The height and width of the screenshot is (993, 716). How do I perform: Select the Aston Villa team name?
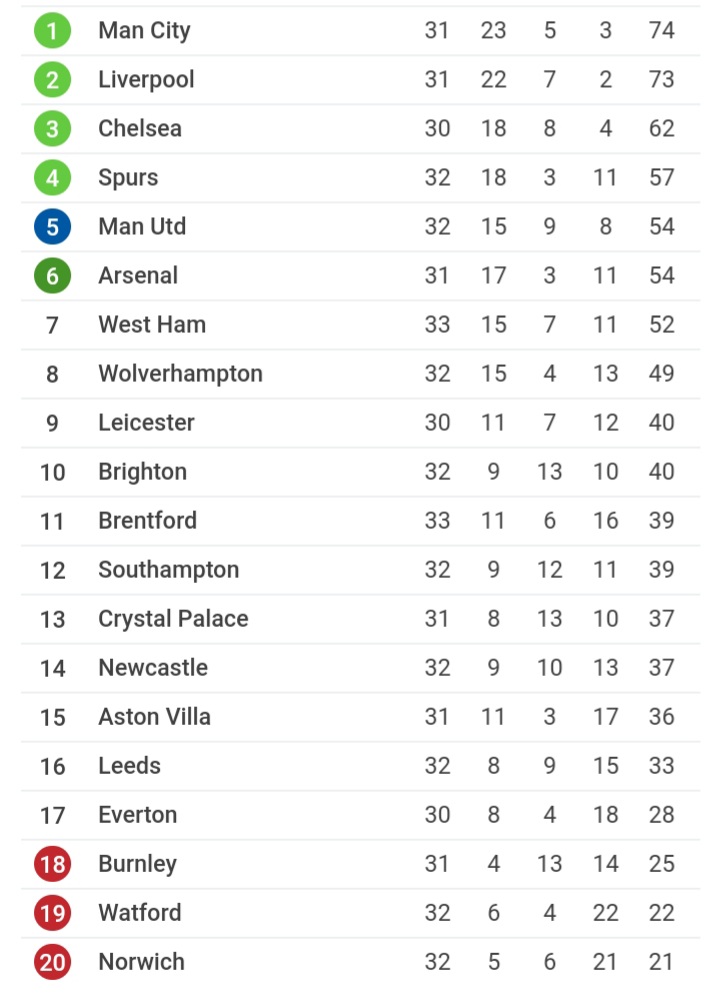pos(154,717)
